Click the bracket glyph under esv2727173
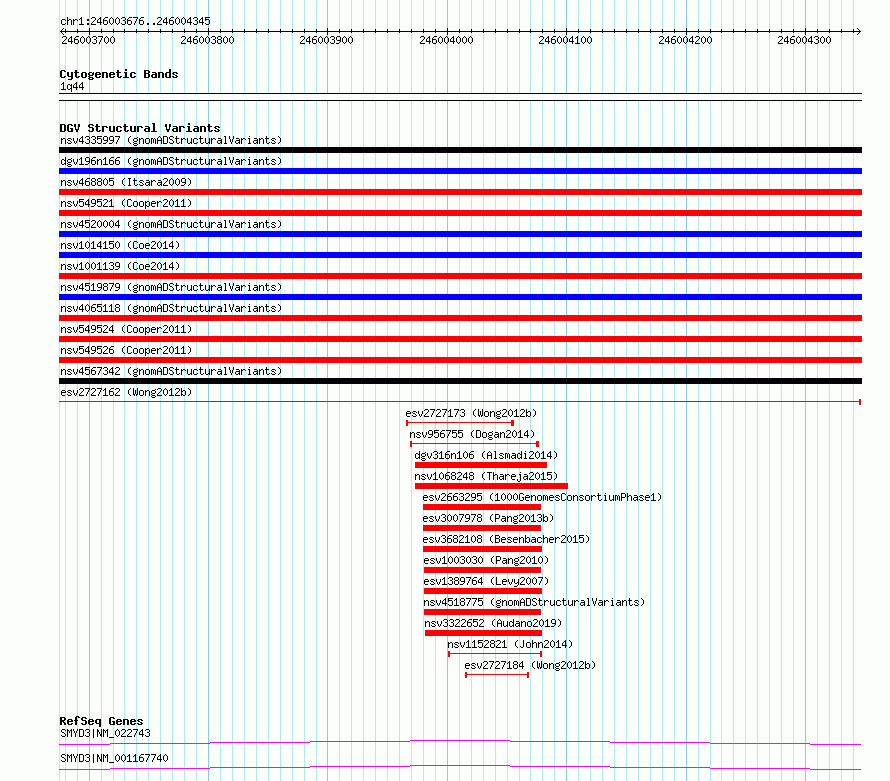 460,423
